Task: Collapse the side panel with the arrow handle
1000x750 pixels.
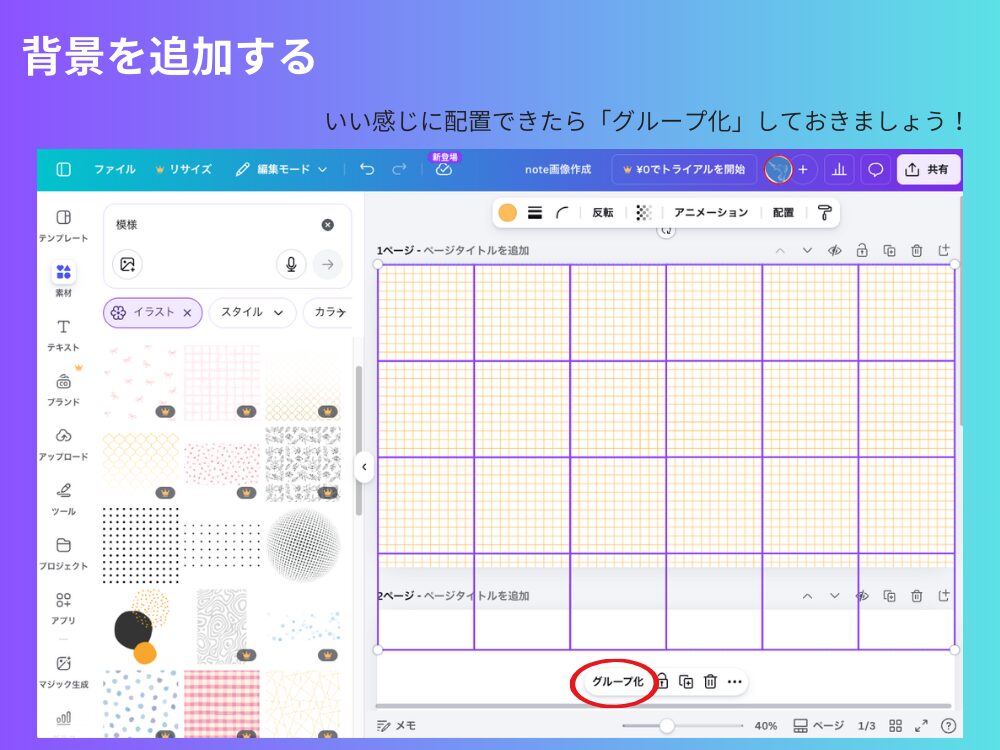Action: click(x=364, y=467)
